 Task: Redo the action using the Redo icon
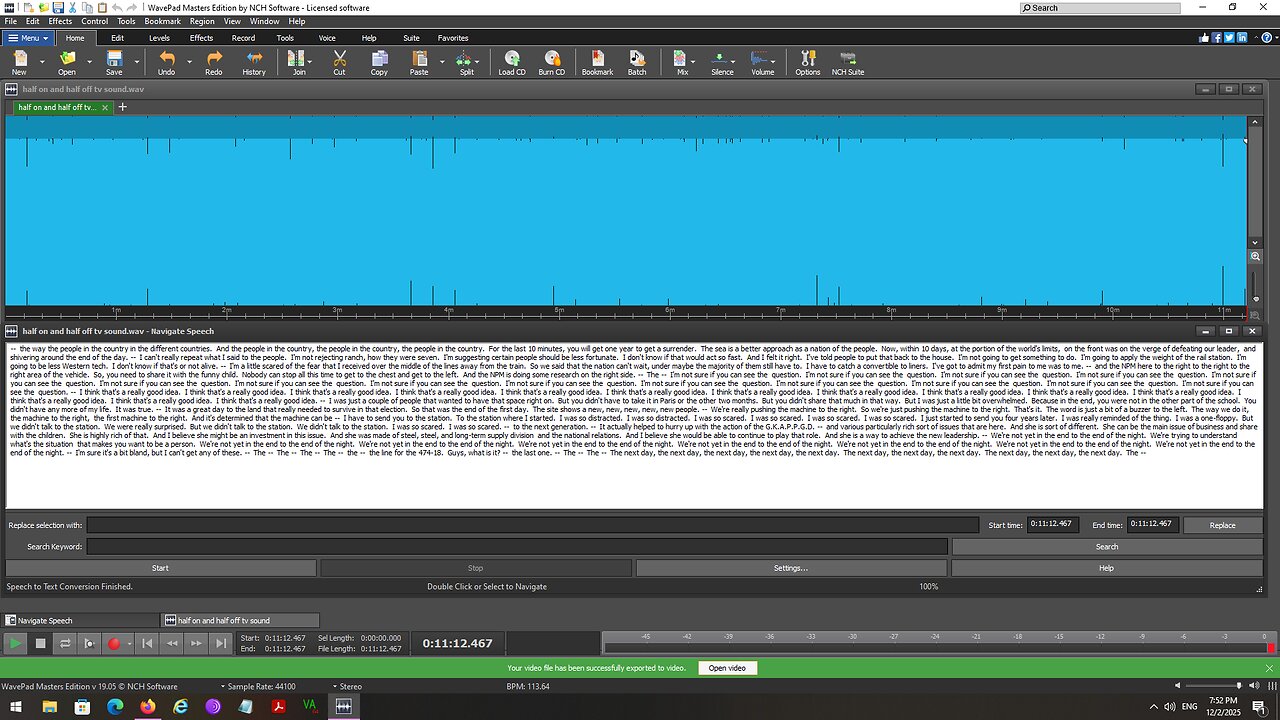214,62
